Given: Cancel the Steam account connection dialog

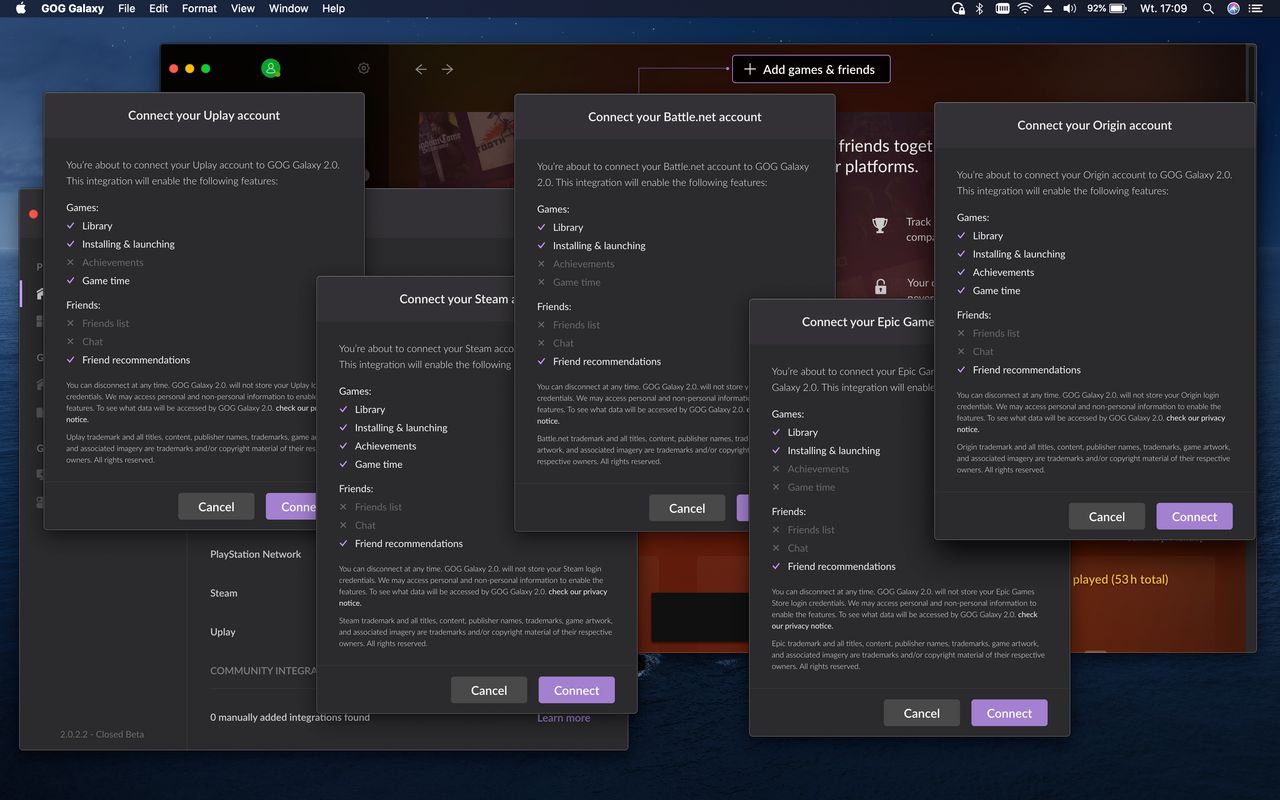Looking at the screenshot, I should click(x=489, y=690).
